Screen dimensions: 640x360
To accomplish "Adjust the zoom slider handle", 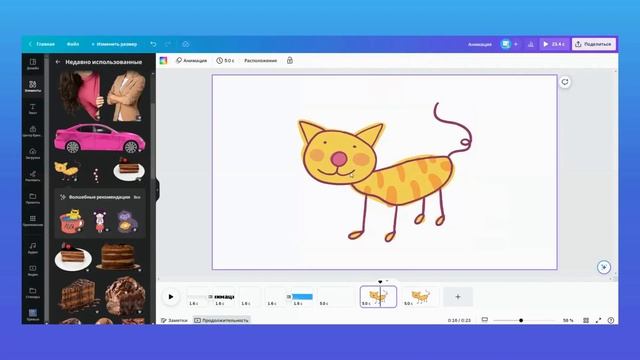I will 521,320.
